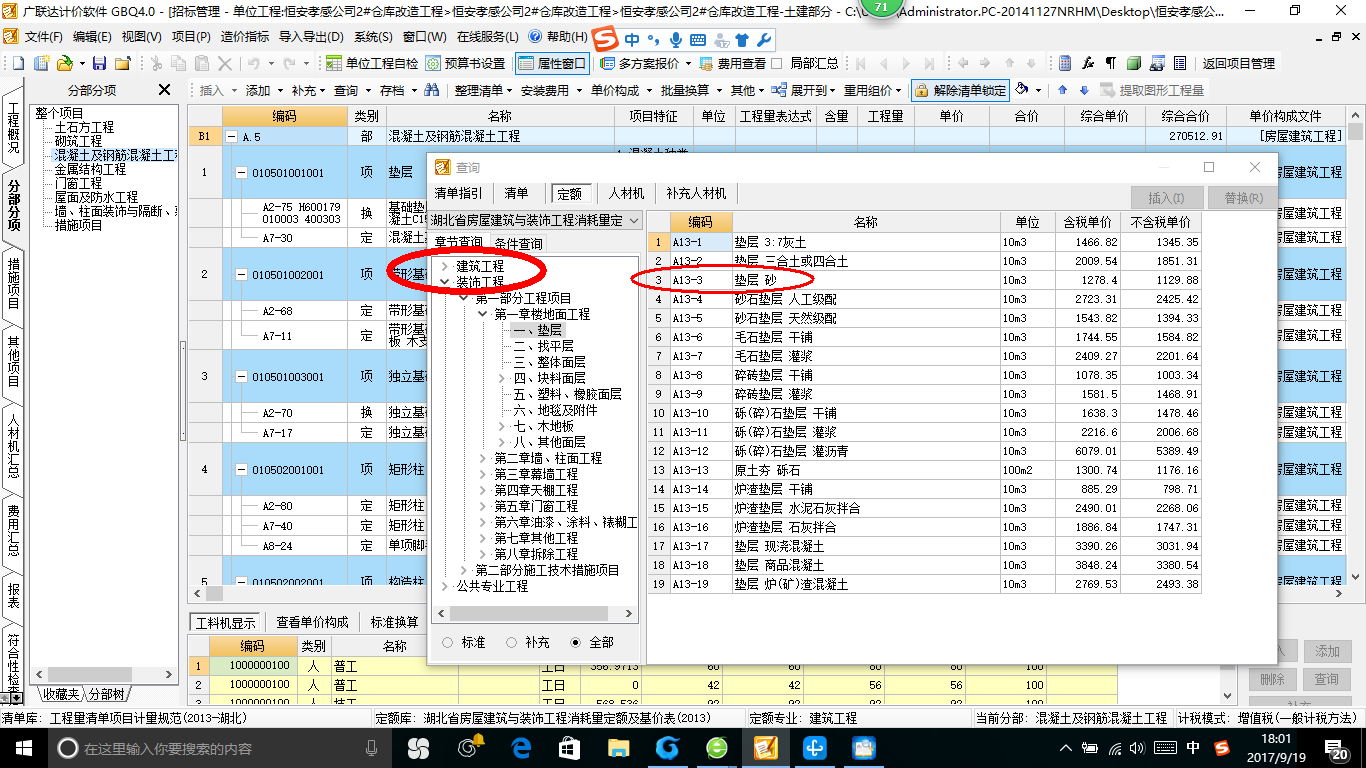Click the fx formula icon
1366x768 pixels.
(1088, 63)
